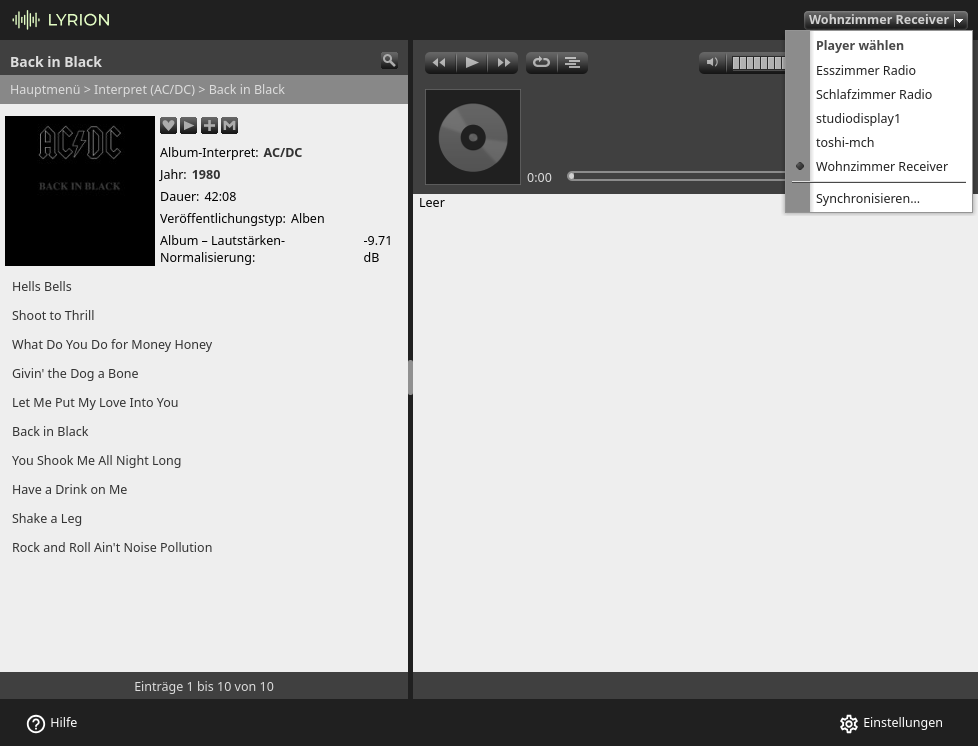Image resolution: width=978 pixels, height=746 pixels.
Task: Select Wohnzimmer Receiver in player menu
Action: pyautogui.click(x=881, y=167)
